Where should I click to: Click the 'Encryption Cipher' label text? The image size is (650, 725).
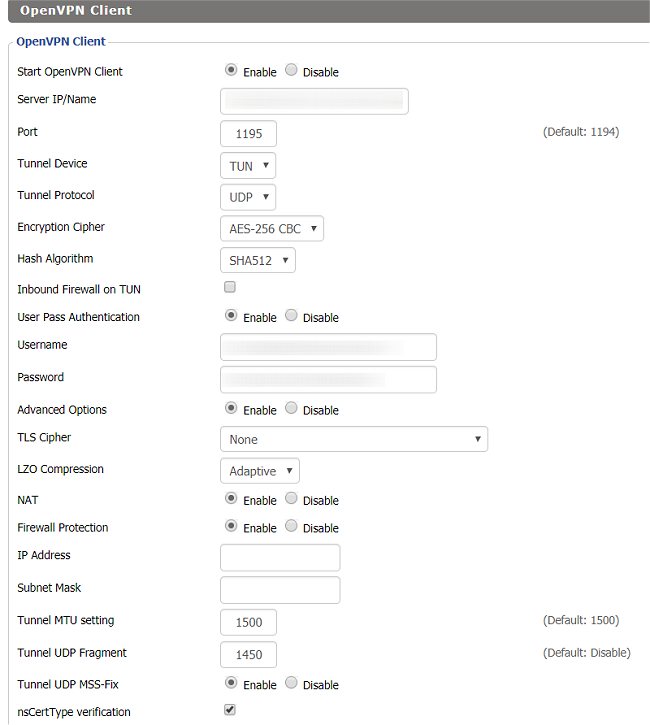point(61,227)
